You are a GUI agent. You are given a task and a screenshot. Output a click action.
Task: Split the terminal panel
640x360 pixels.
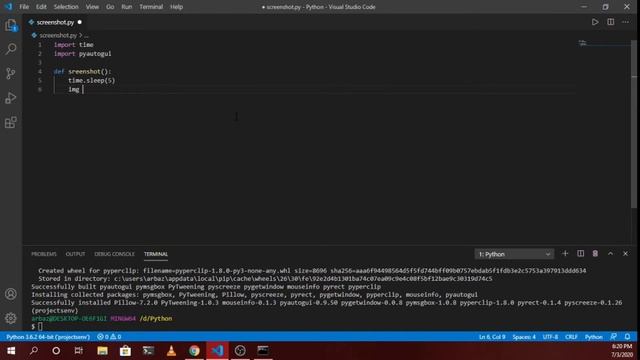coord(580,254)
